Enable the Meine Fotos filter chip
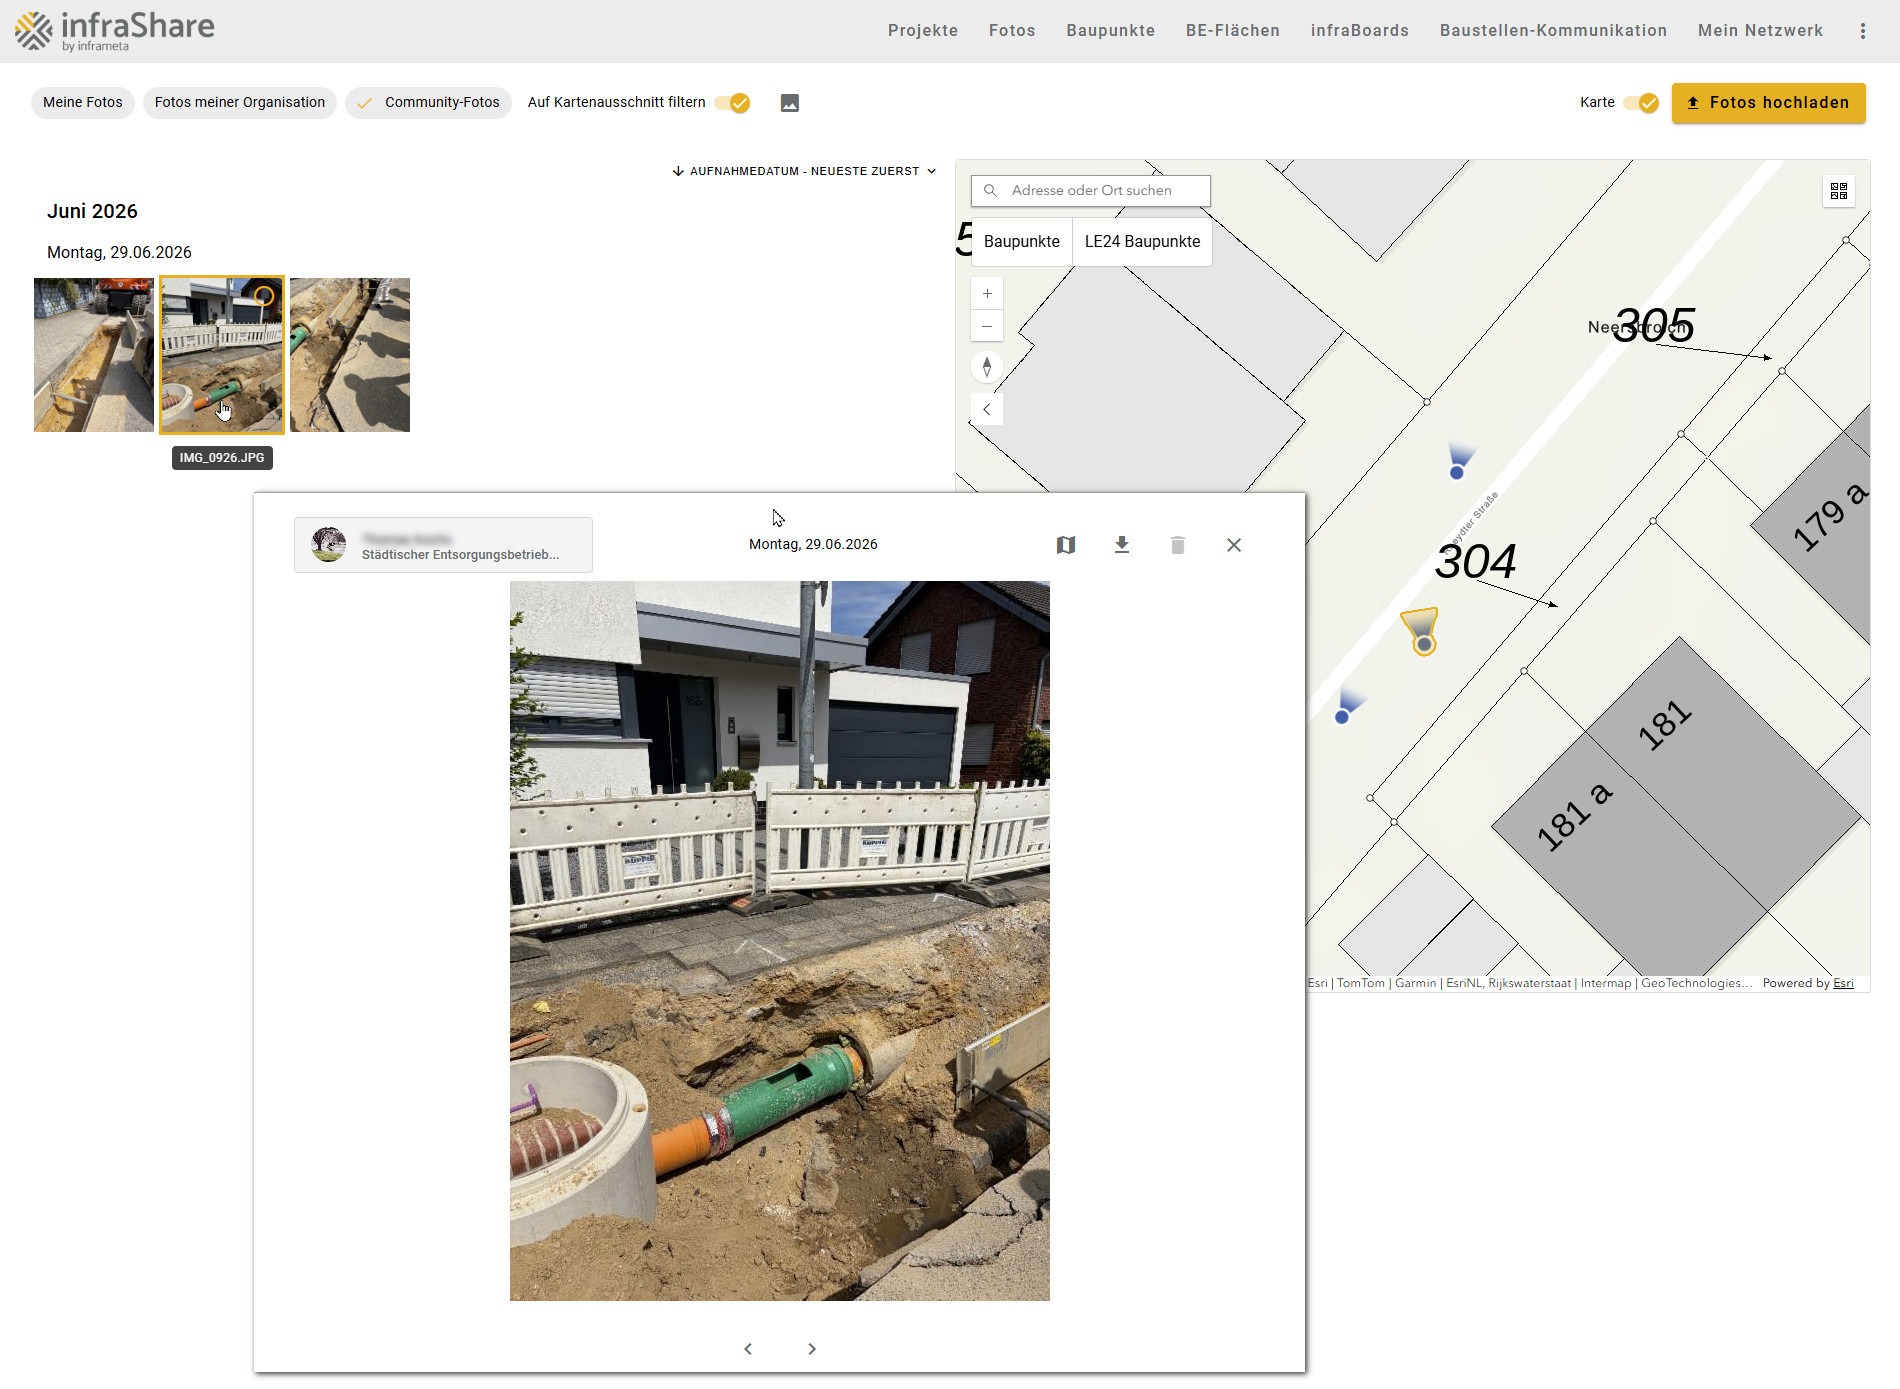This screenshot has width=1900, height=1389. click(83, 103)
